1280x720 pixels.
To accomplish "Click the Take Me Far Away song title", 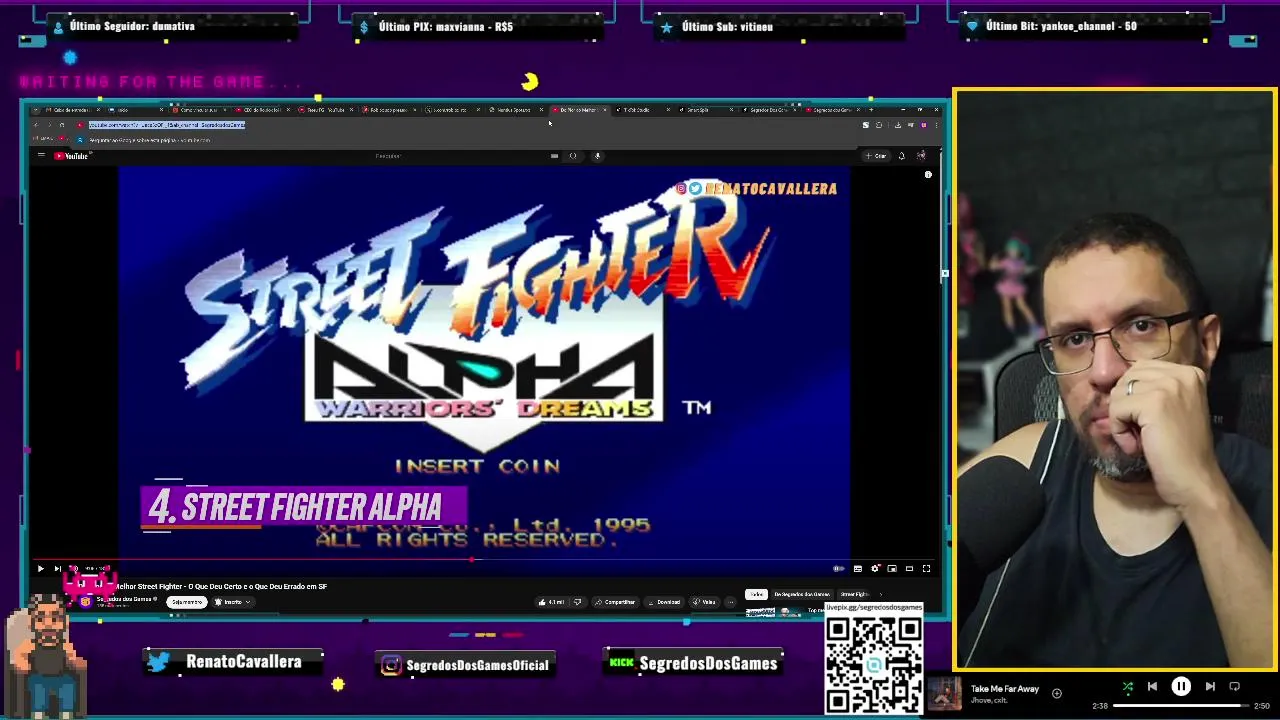I will pos(1005,689).
